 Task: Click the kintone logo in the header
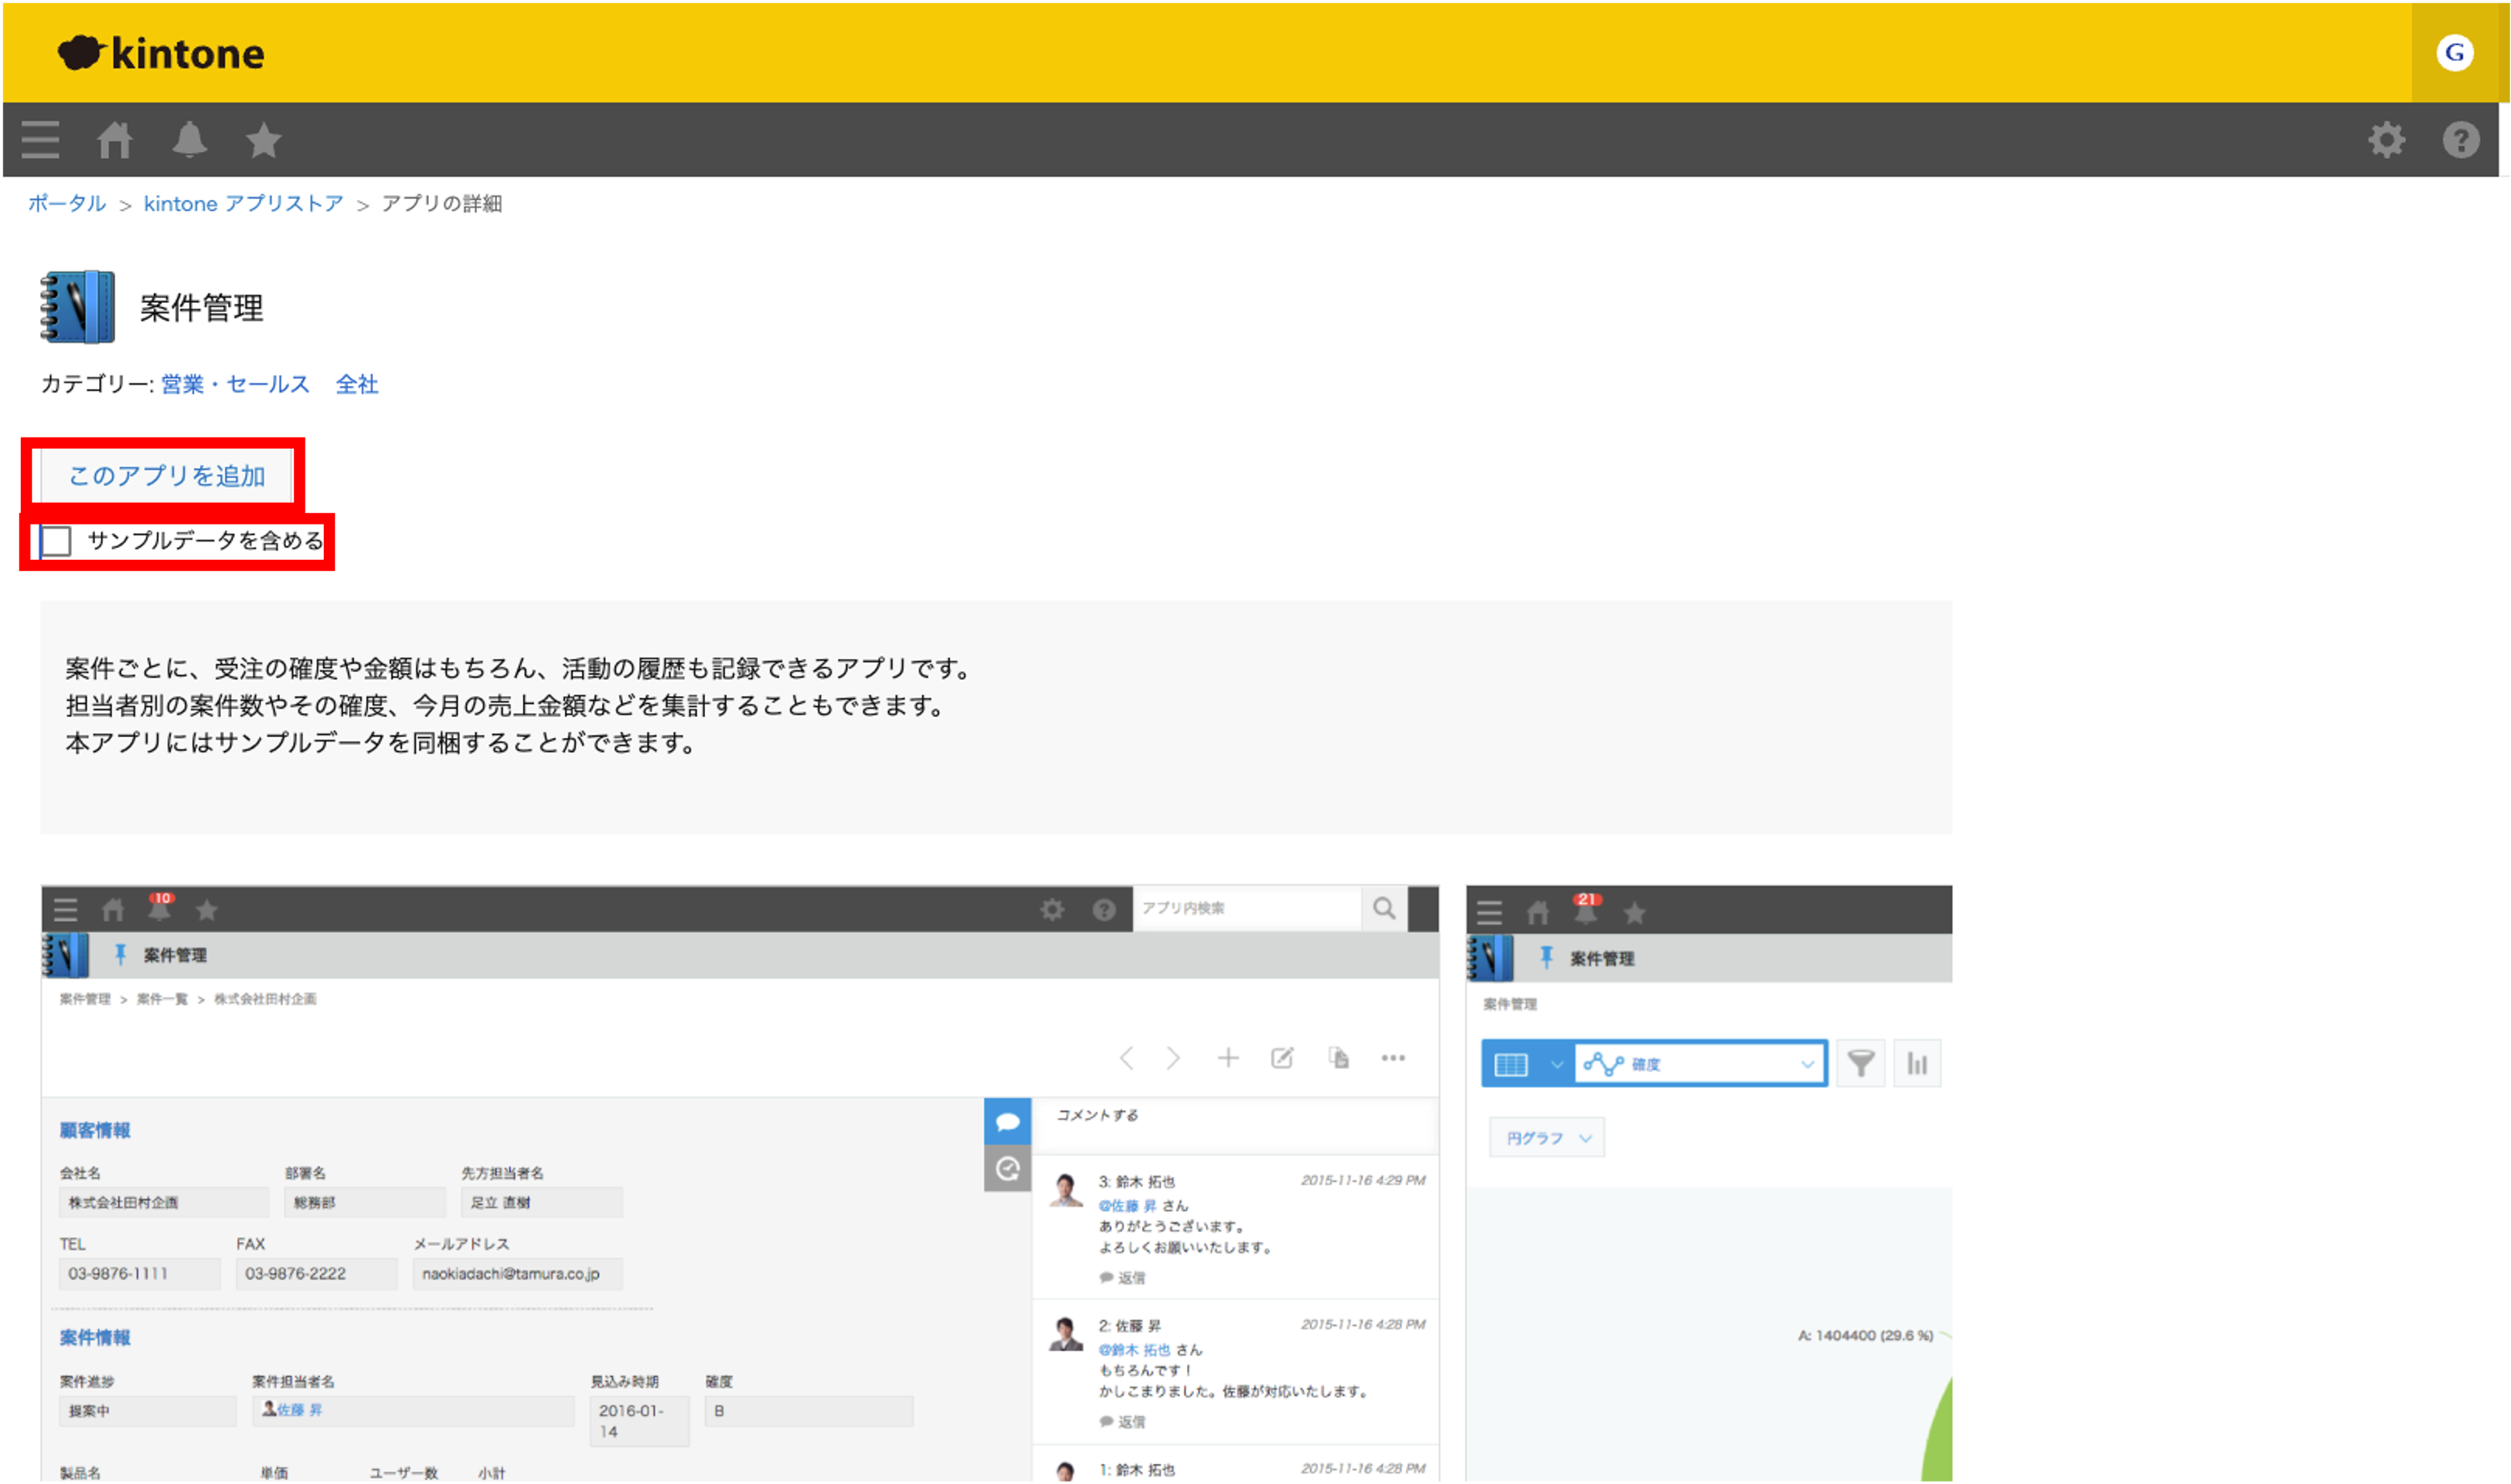click(x=161, y=53)
